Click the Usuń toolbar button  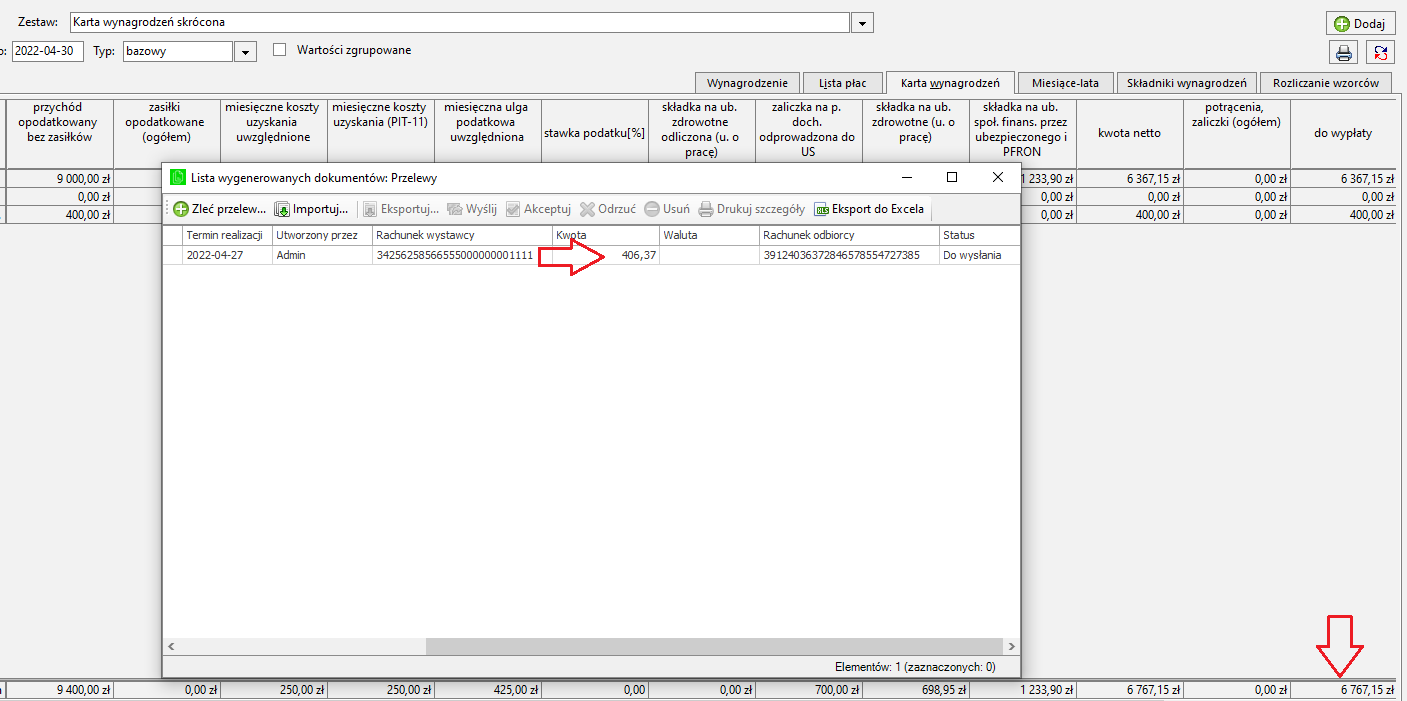(x=667, y=210)
